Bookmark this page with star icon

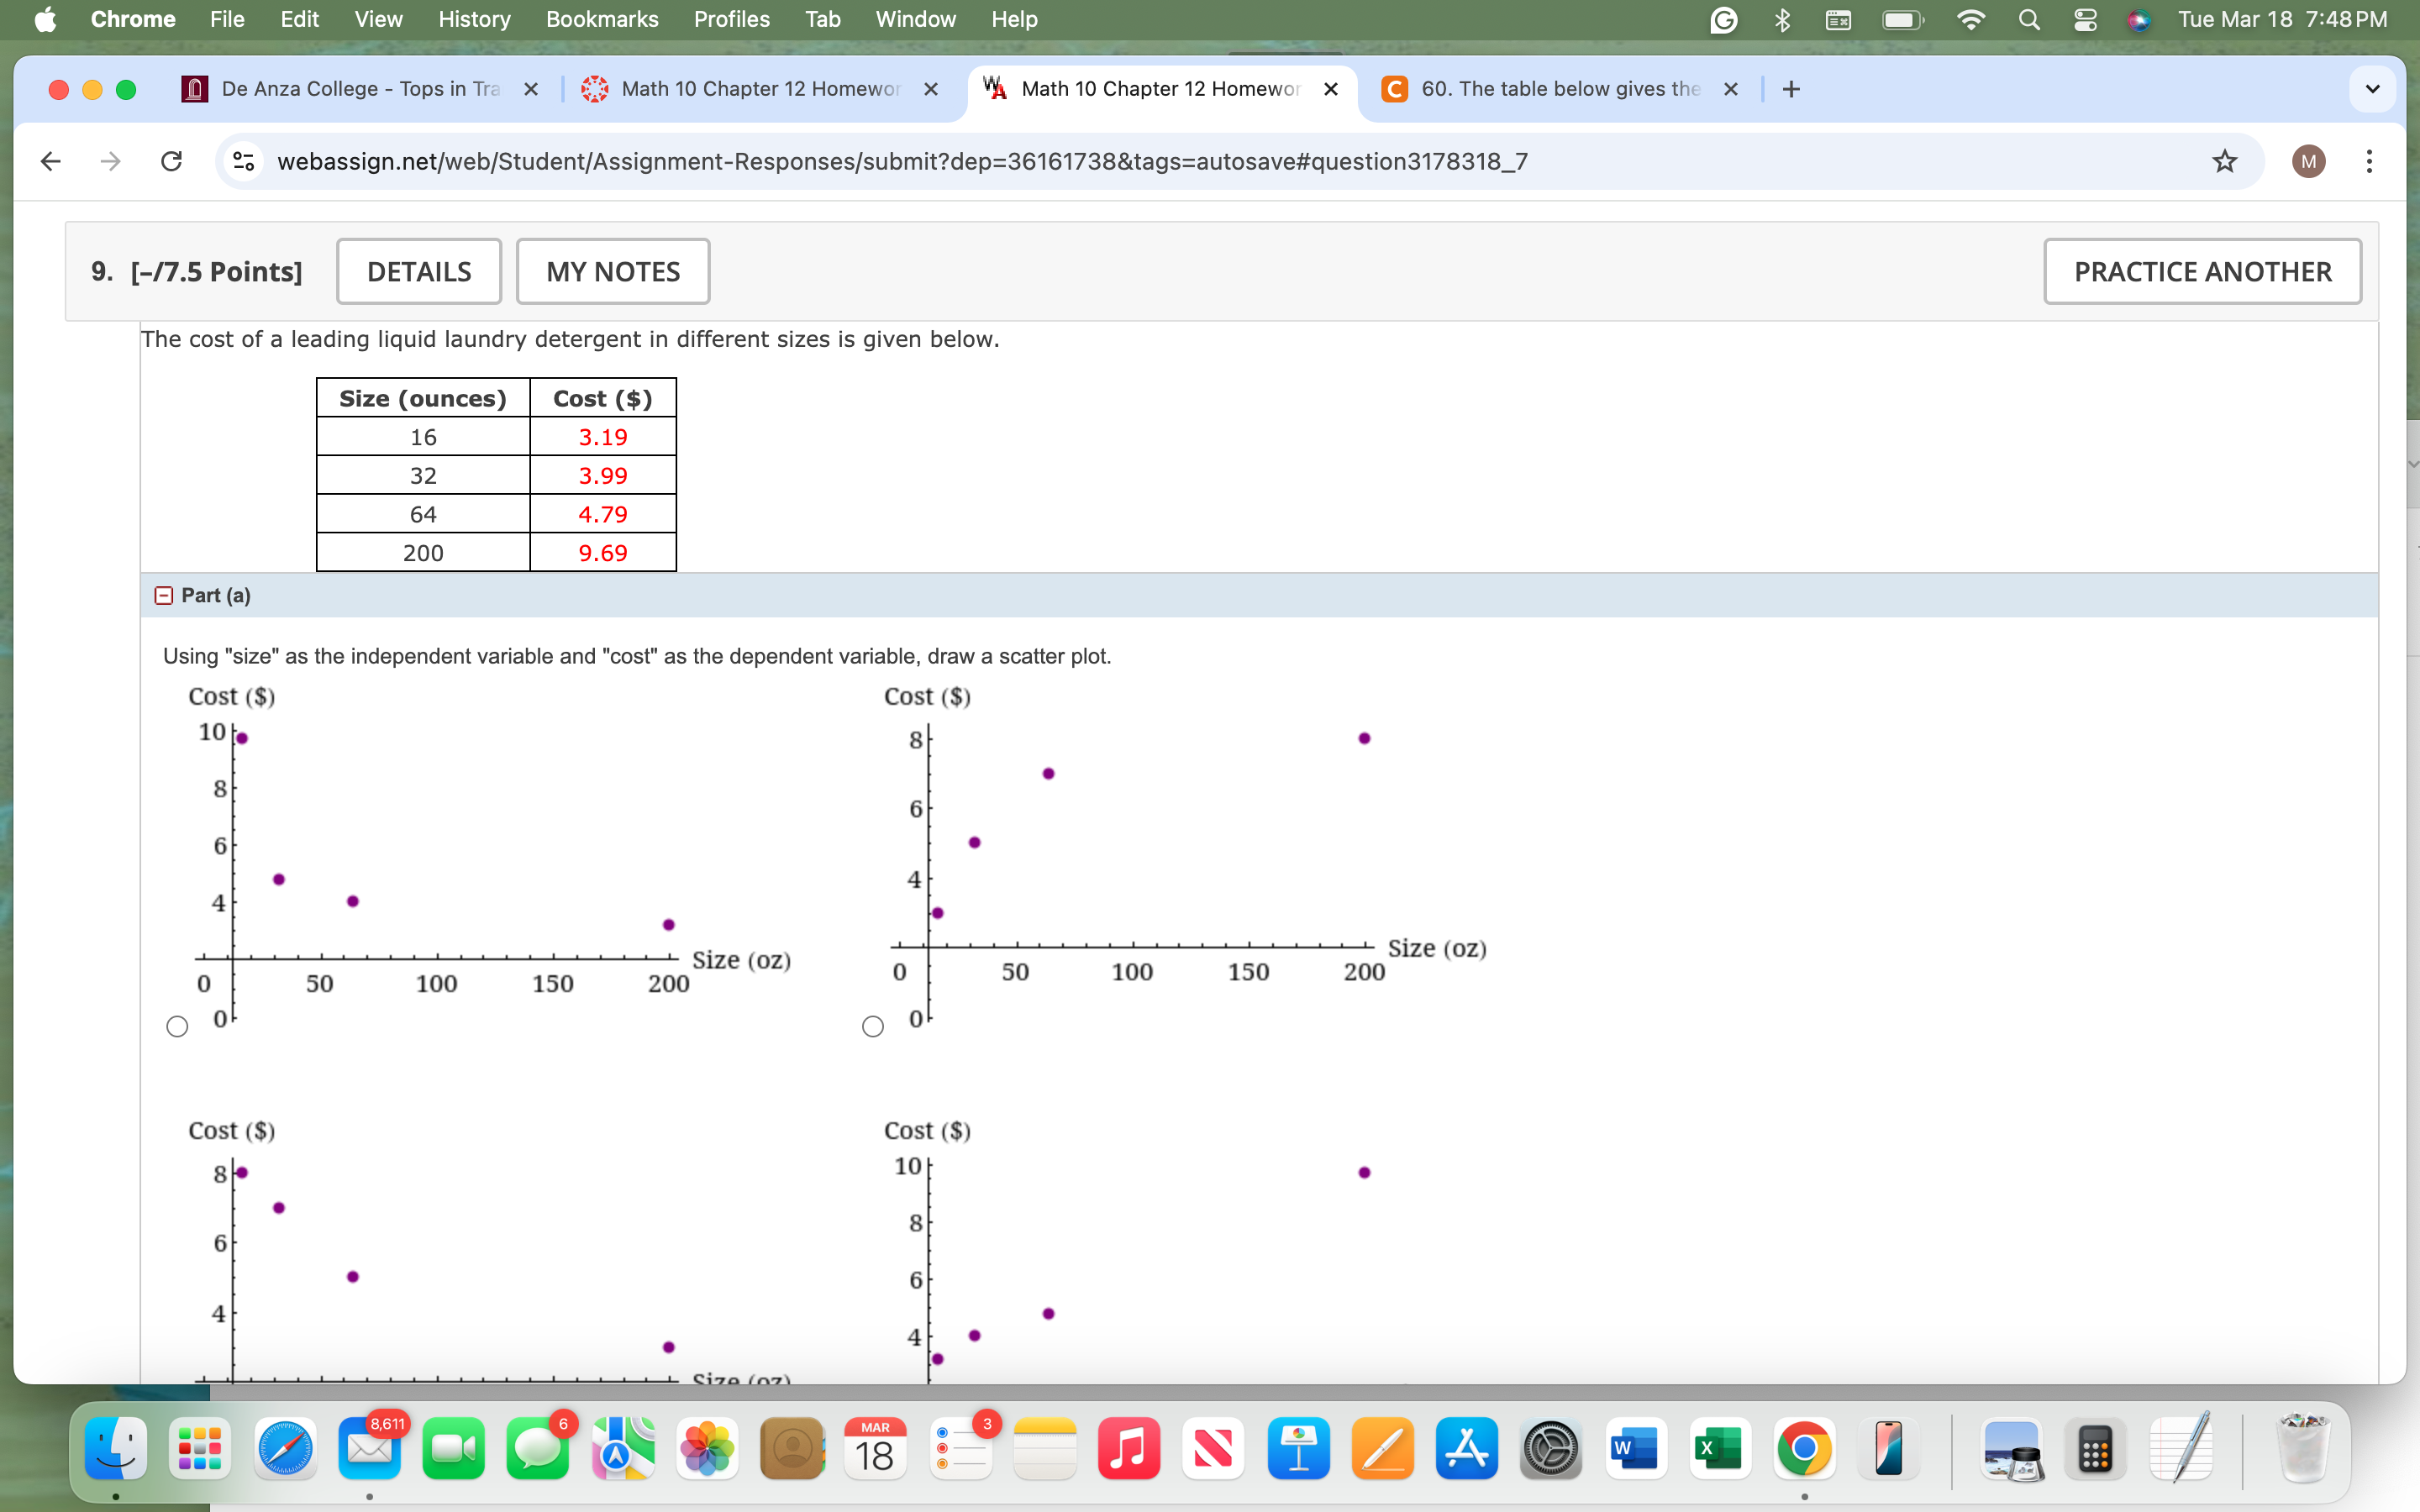[2223, 161]
